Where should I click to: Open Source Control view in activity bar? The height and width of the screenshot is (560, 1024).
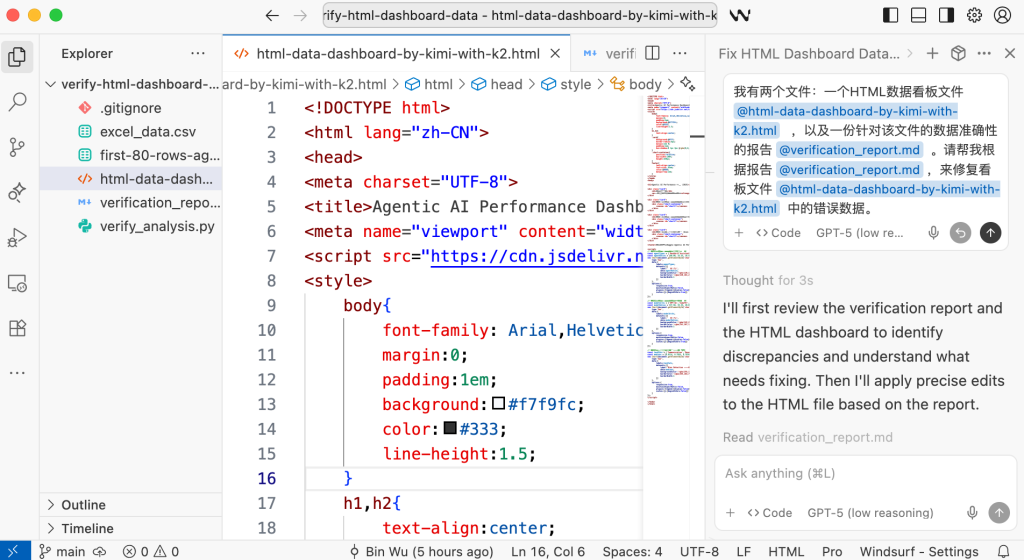17,147
